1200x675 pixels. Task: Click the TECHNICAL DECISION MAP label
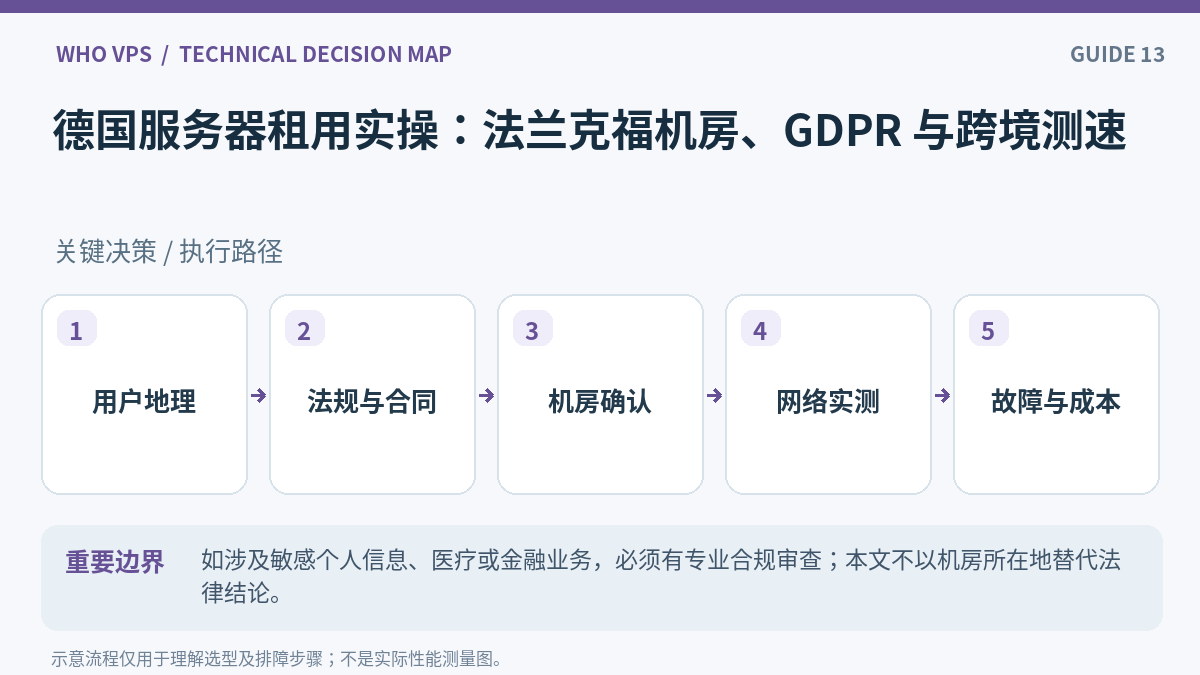(316, 54)
